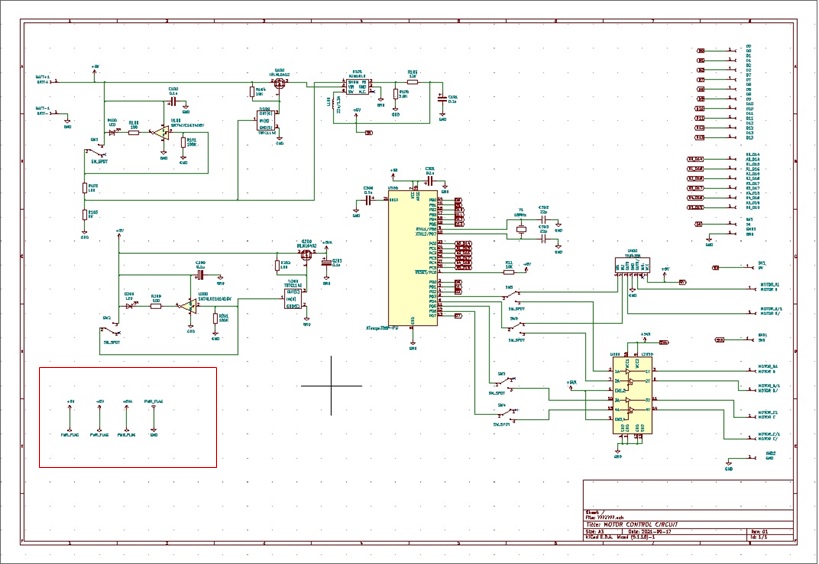Select the upper-left SW_SPDT switch symbol
Image resolution: width=819 pixels, height=564 pixels.
point(96,148)
